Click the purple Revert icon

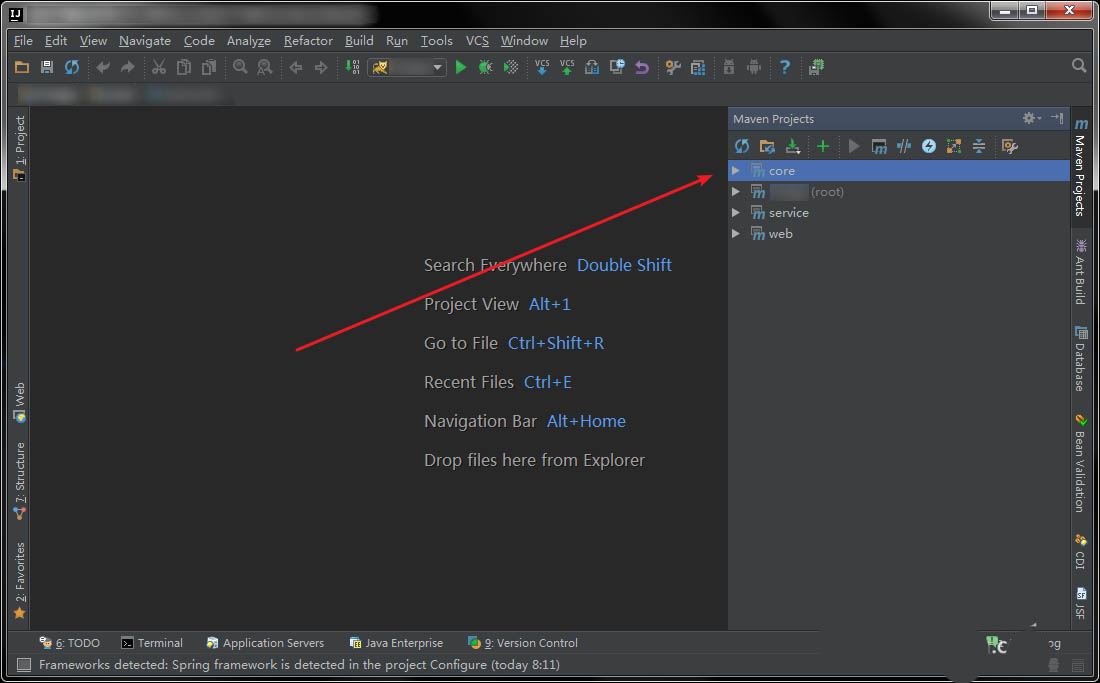tap(642, 67)
